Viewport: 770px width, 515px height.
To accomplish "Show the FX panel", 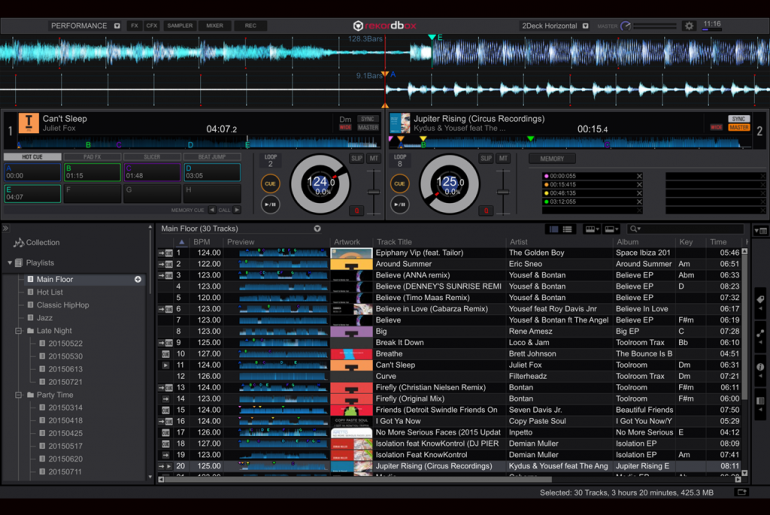I will coord(134,26).
